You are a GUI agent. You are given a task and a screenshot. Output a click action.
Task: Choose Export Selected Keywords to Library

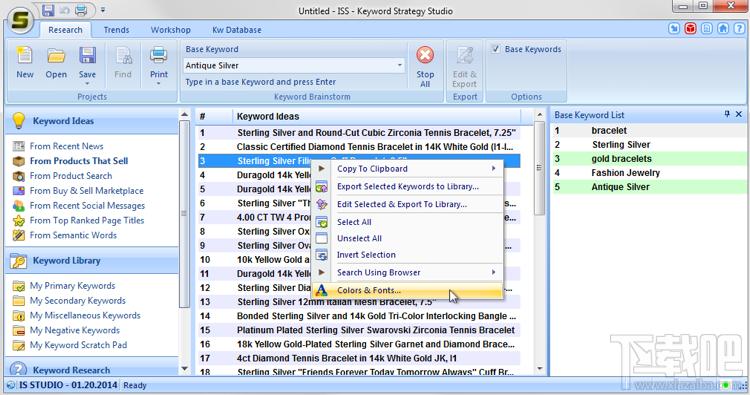click(408, 187)
